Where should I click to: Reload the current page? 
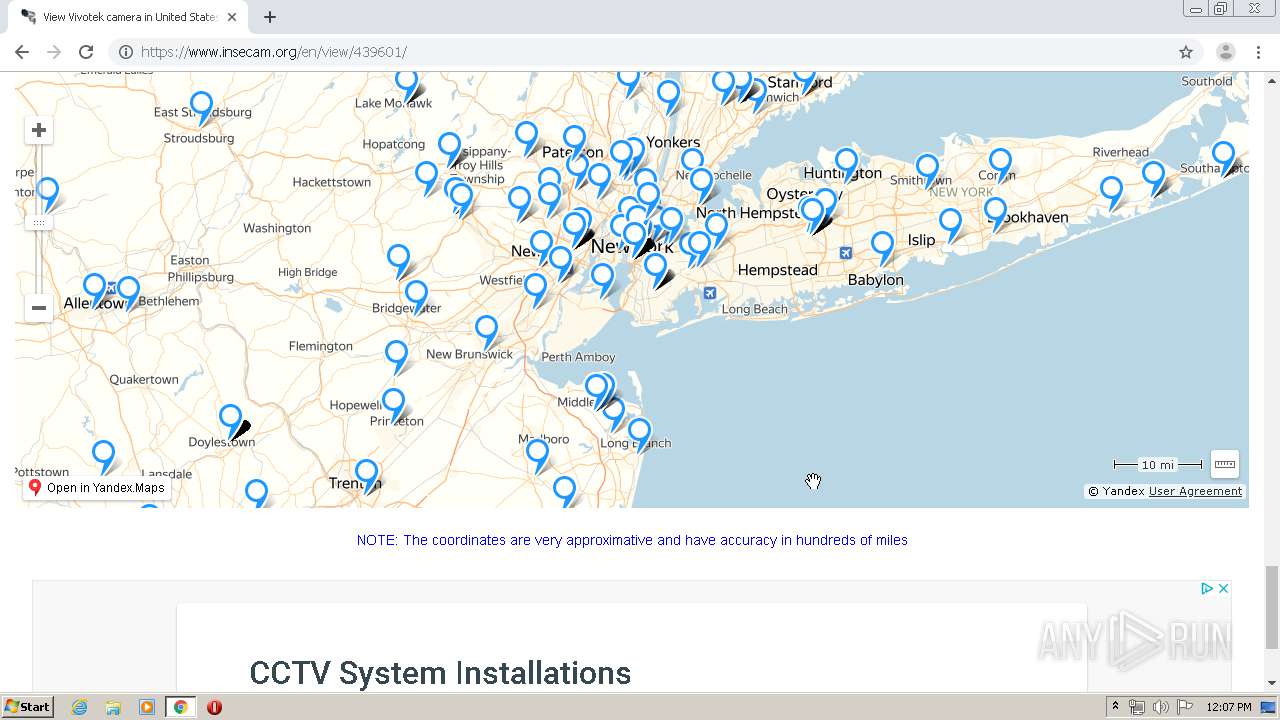pyautogui.click(x=86, y=52)
